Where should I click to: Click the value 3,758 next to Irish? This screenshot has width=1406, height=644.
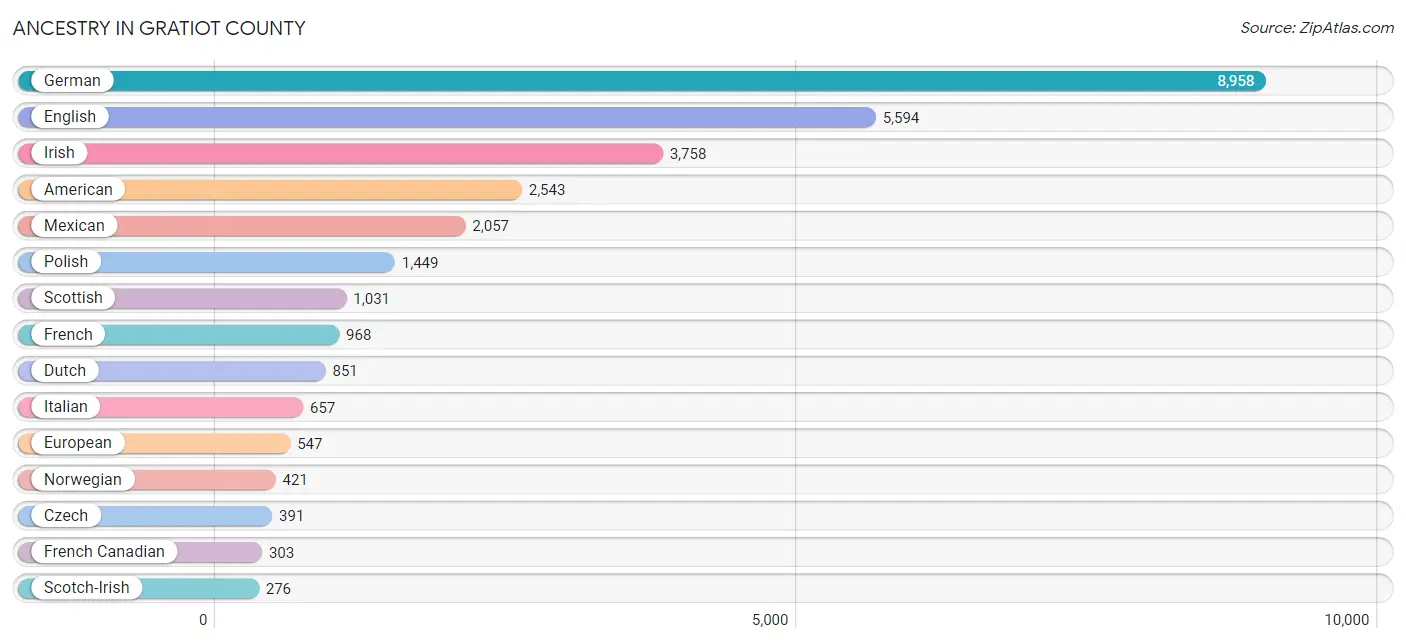click(x=688, y=154)
